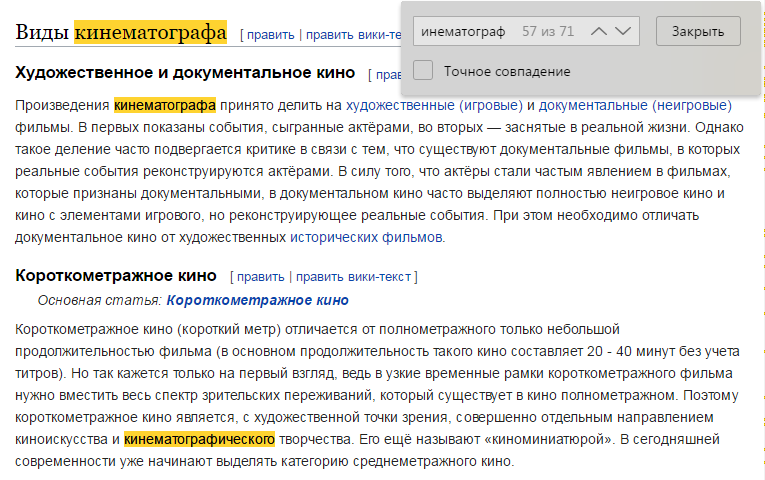
Task: Click highlighted word кинематографического
Action: 199,440
